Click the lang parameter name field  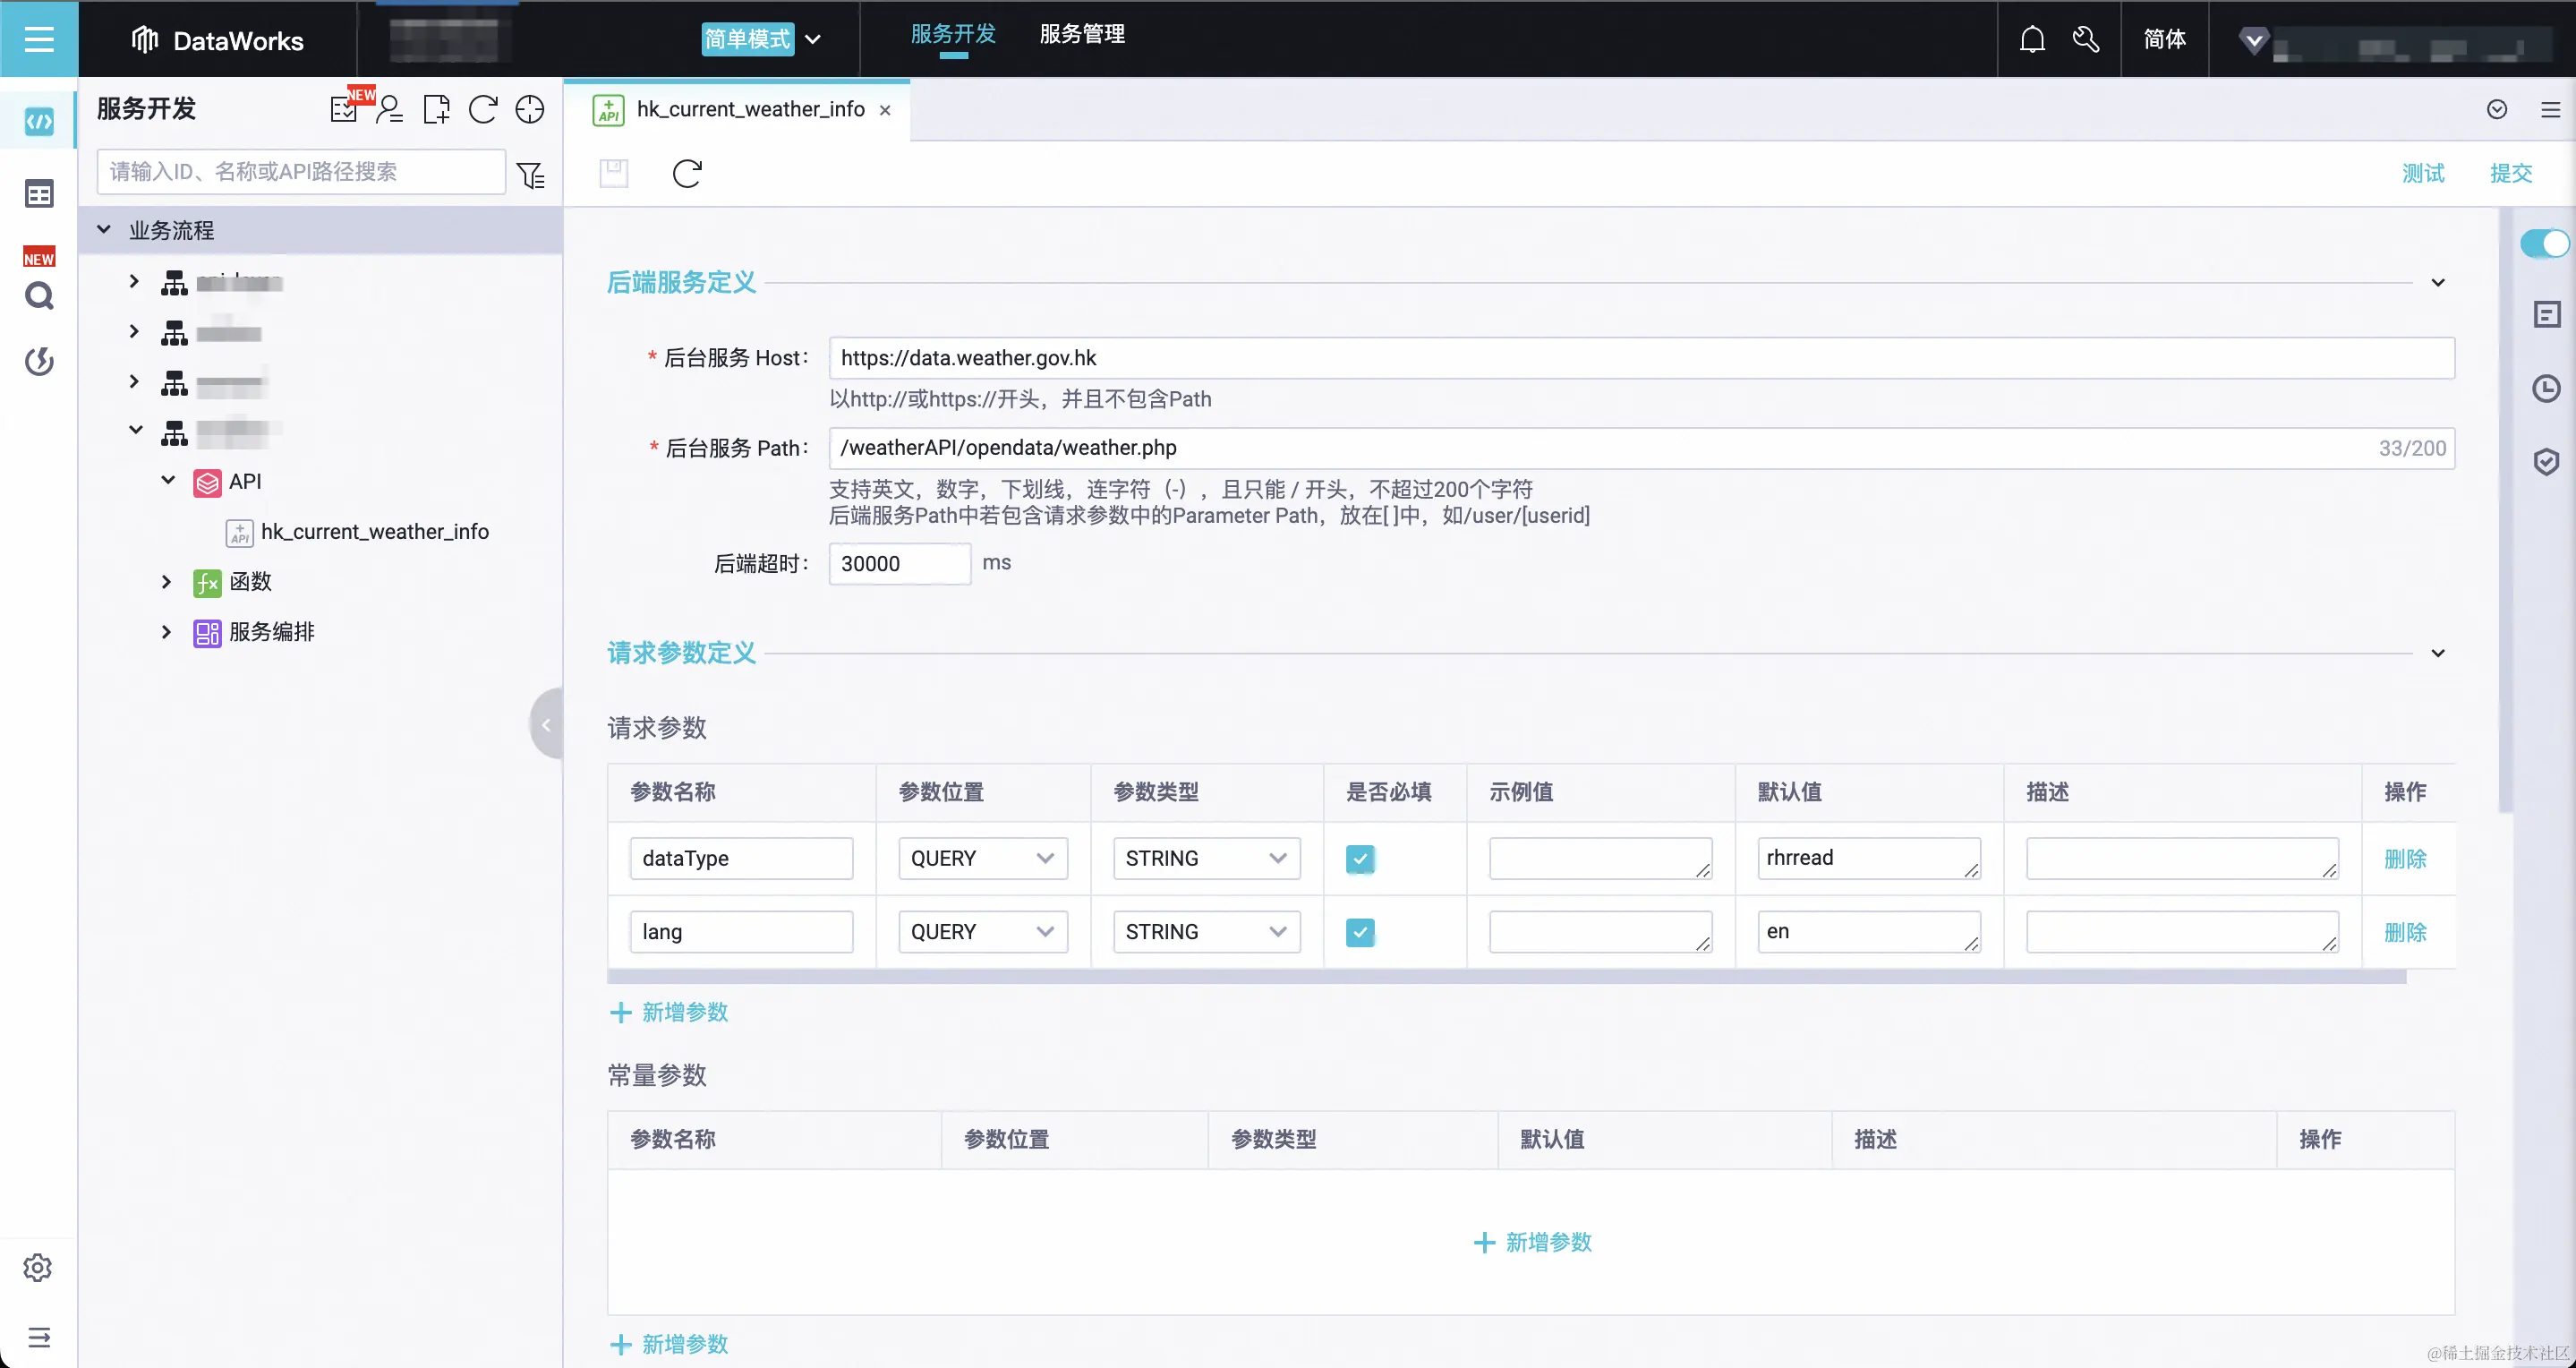click(x=741, y=931)
